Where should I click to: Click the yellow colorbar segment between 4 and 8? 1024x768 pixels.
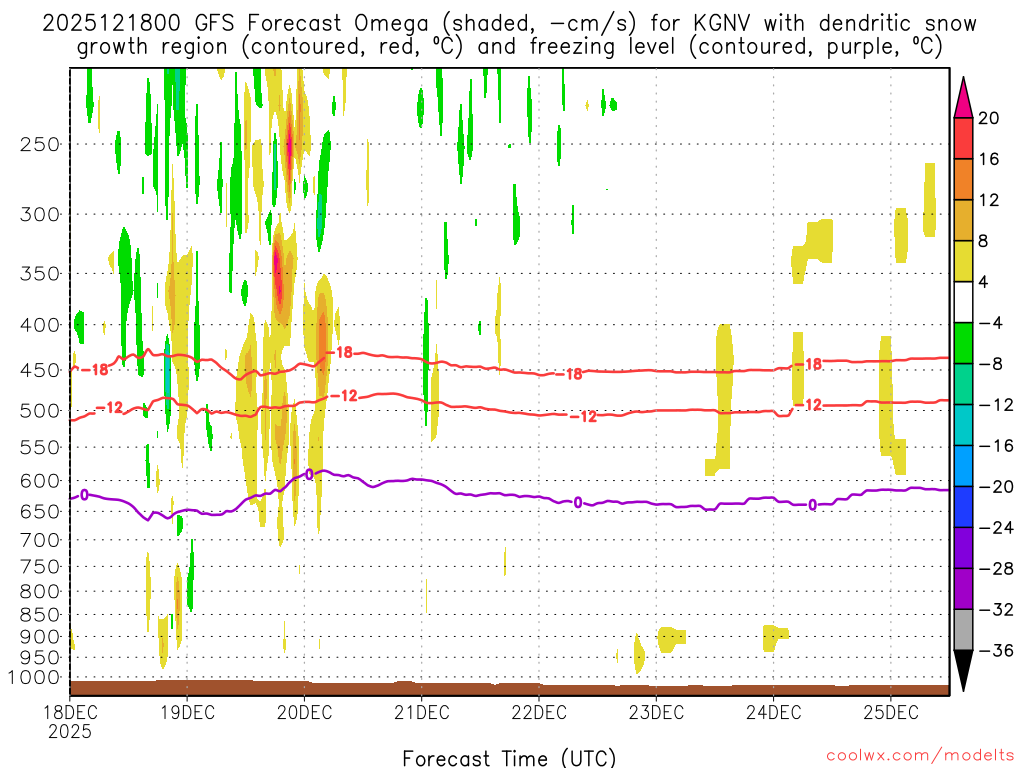[963, 261]
